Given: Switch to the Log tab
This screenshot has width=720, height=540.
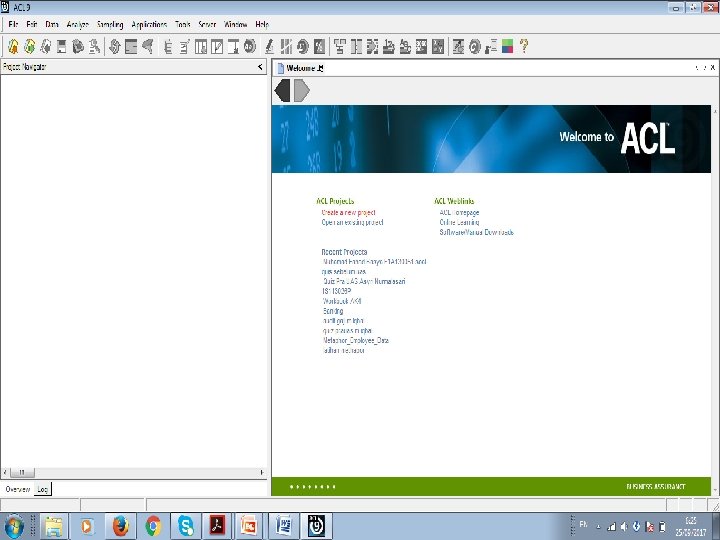Looking at the screenshot, I should tap(43, 489).
